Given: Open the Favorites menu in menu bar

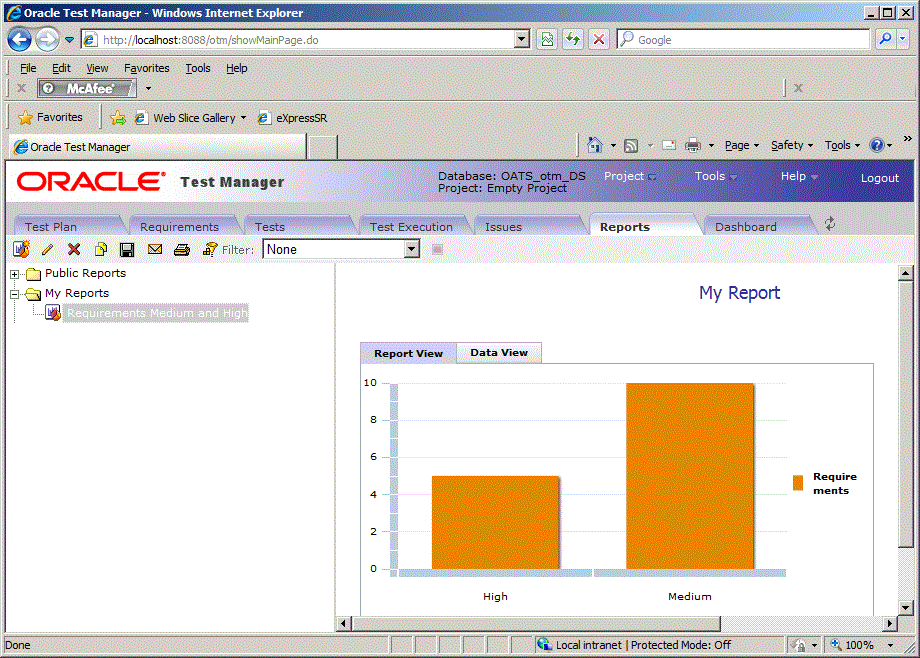Looking at the screenshot, I should tap(147, 68).
